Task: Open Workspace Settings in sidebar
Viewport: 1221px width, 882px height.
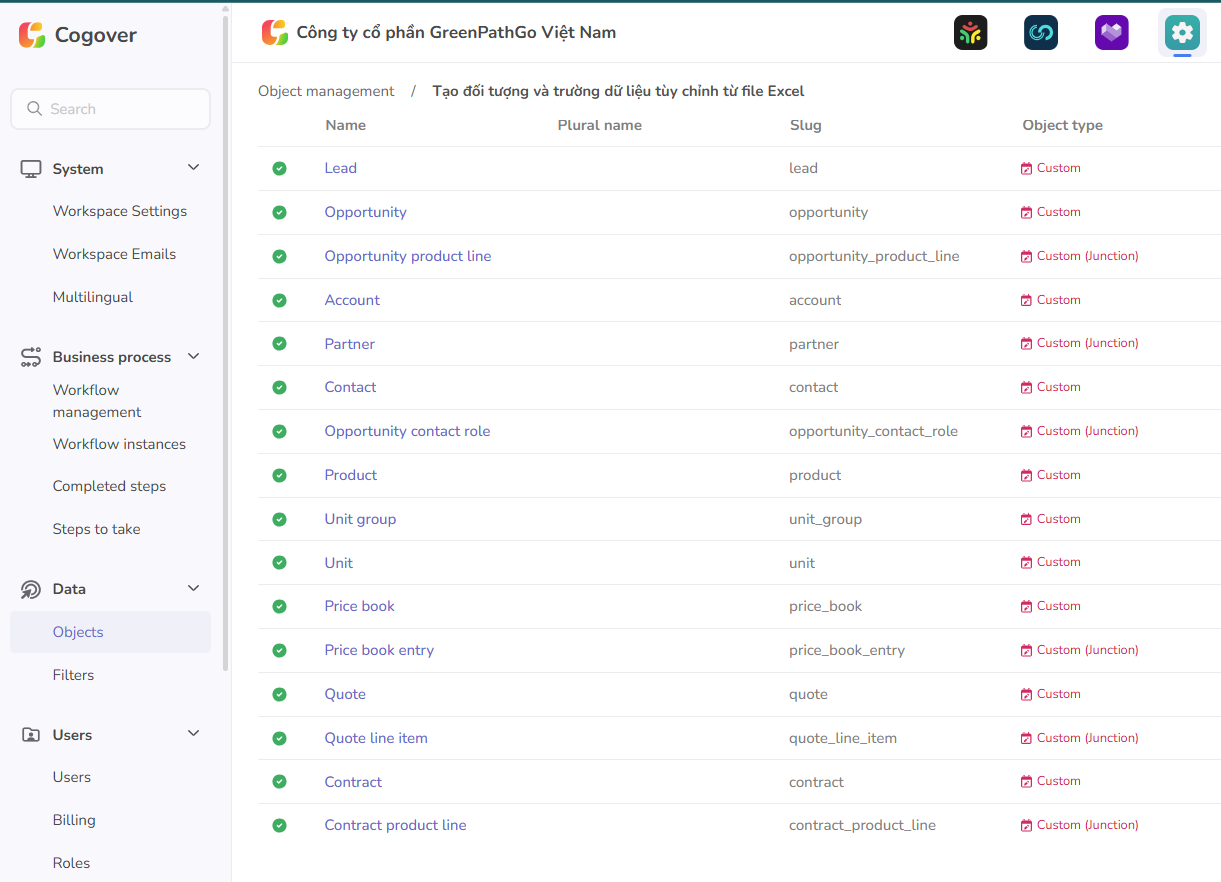Action: tap(120, 211)
